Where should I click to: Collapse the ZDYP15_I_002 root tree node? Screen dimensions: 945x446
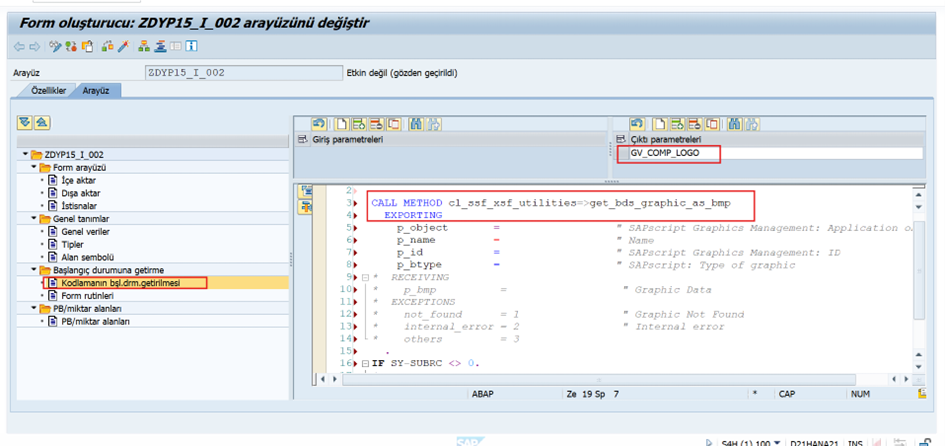coord(24,155)
